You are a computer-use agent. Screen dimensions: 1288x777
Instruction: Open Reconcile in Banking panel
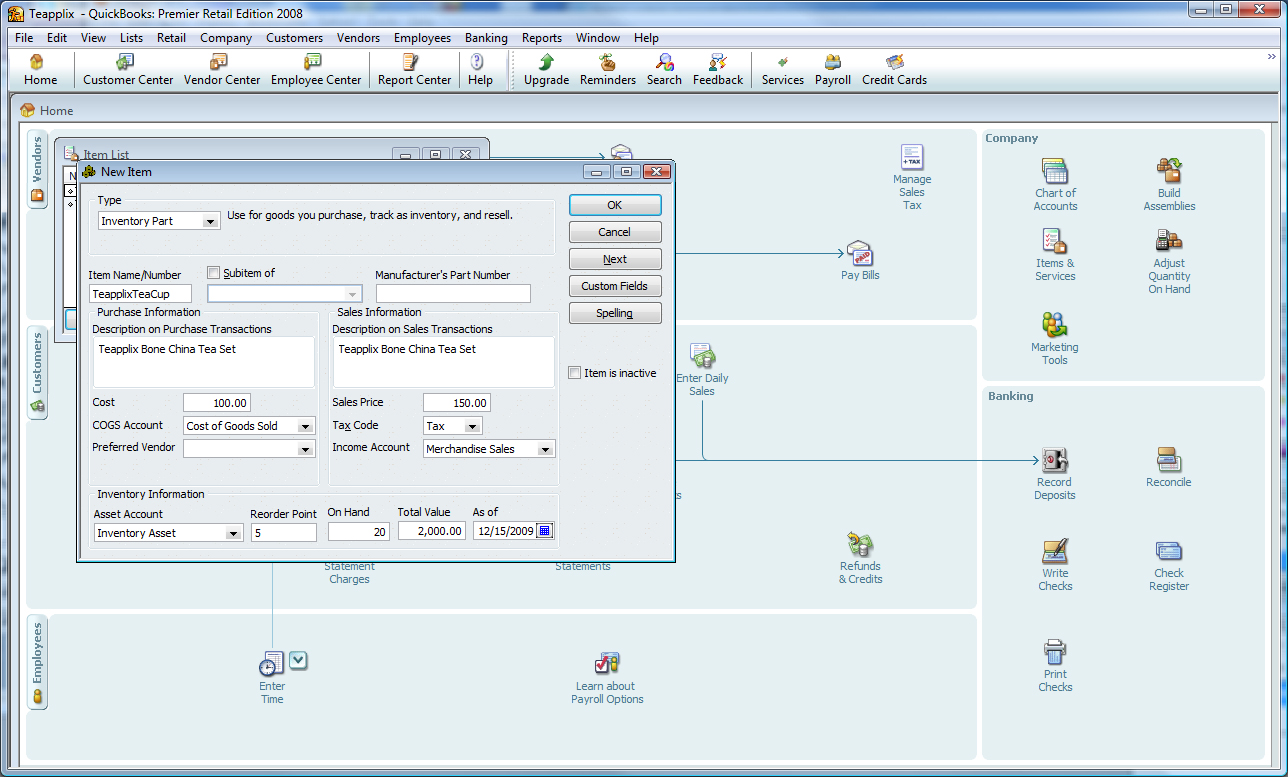pos(1169,468)
